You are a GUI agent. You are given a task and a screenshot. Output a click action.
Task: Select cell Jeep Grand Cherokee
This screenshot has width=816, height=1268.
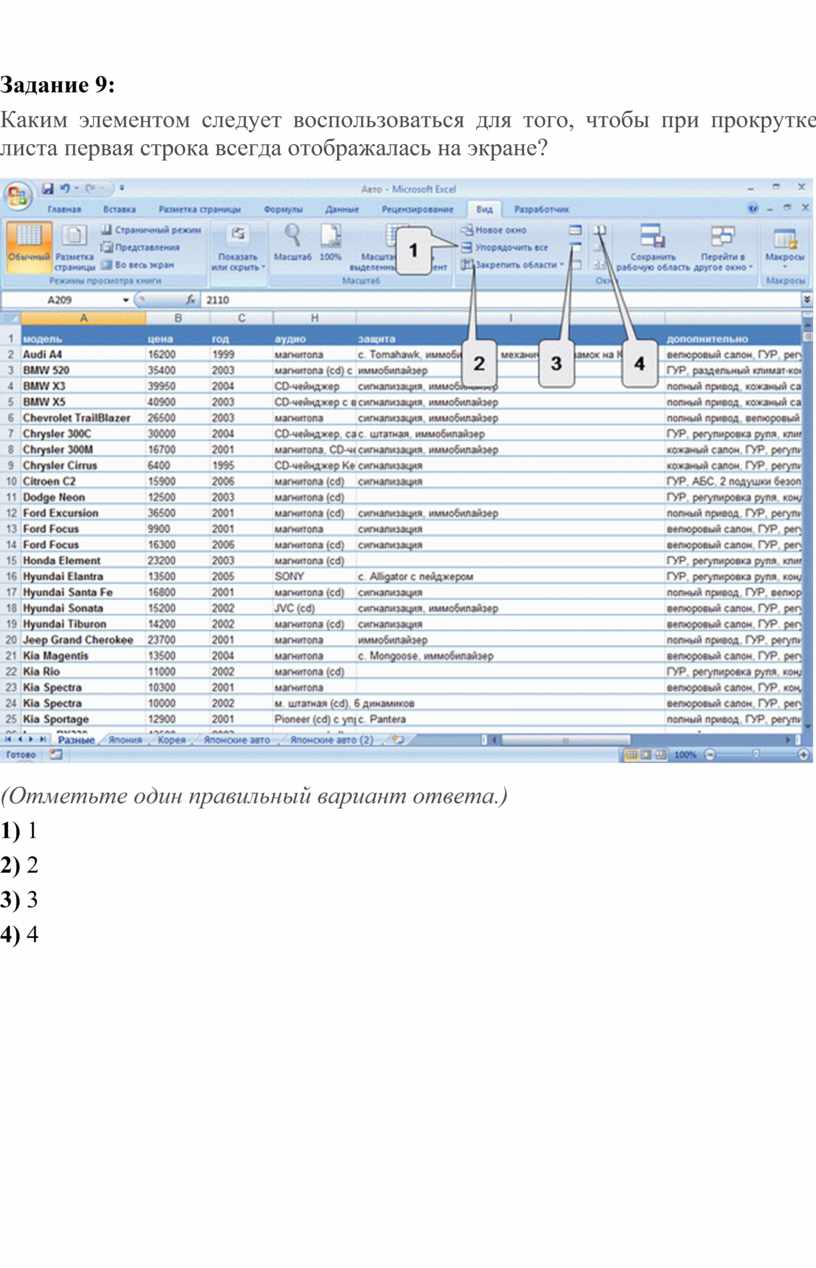pos(83,640)
